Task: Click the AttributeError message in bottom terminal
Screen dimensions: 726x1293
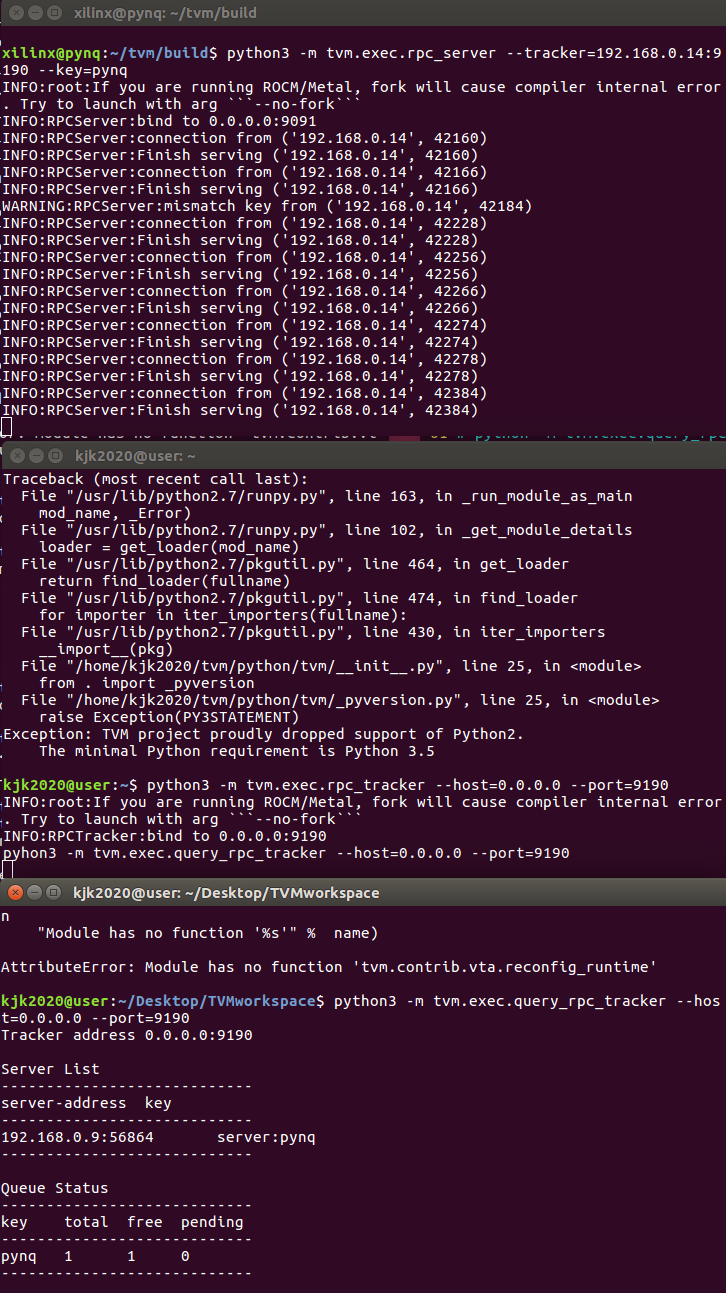Action: (328, 967)
